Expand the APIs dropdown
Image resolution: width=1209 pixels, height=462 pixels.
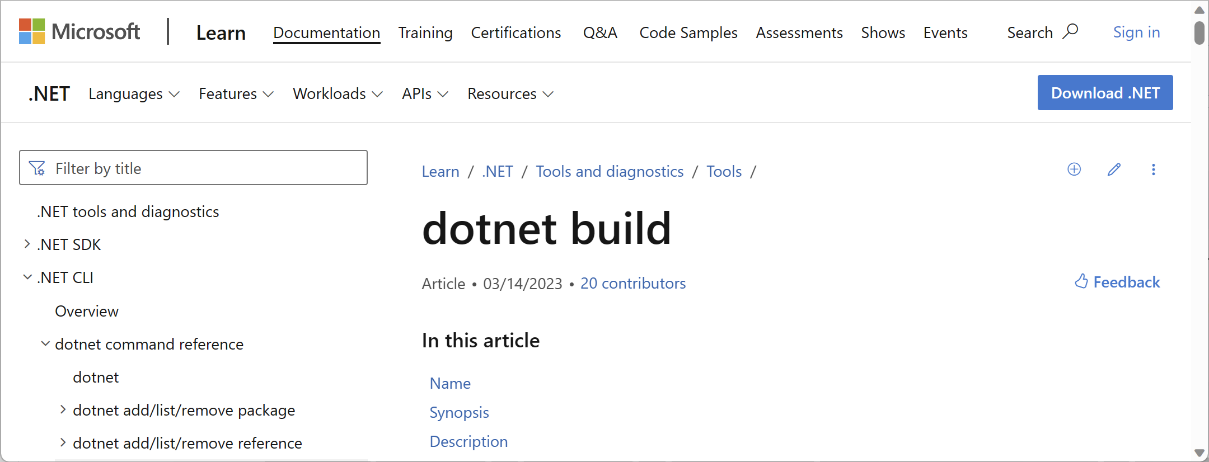425,93
